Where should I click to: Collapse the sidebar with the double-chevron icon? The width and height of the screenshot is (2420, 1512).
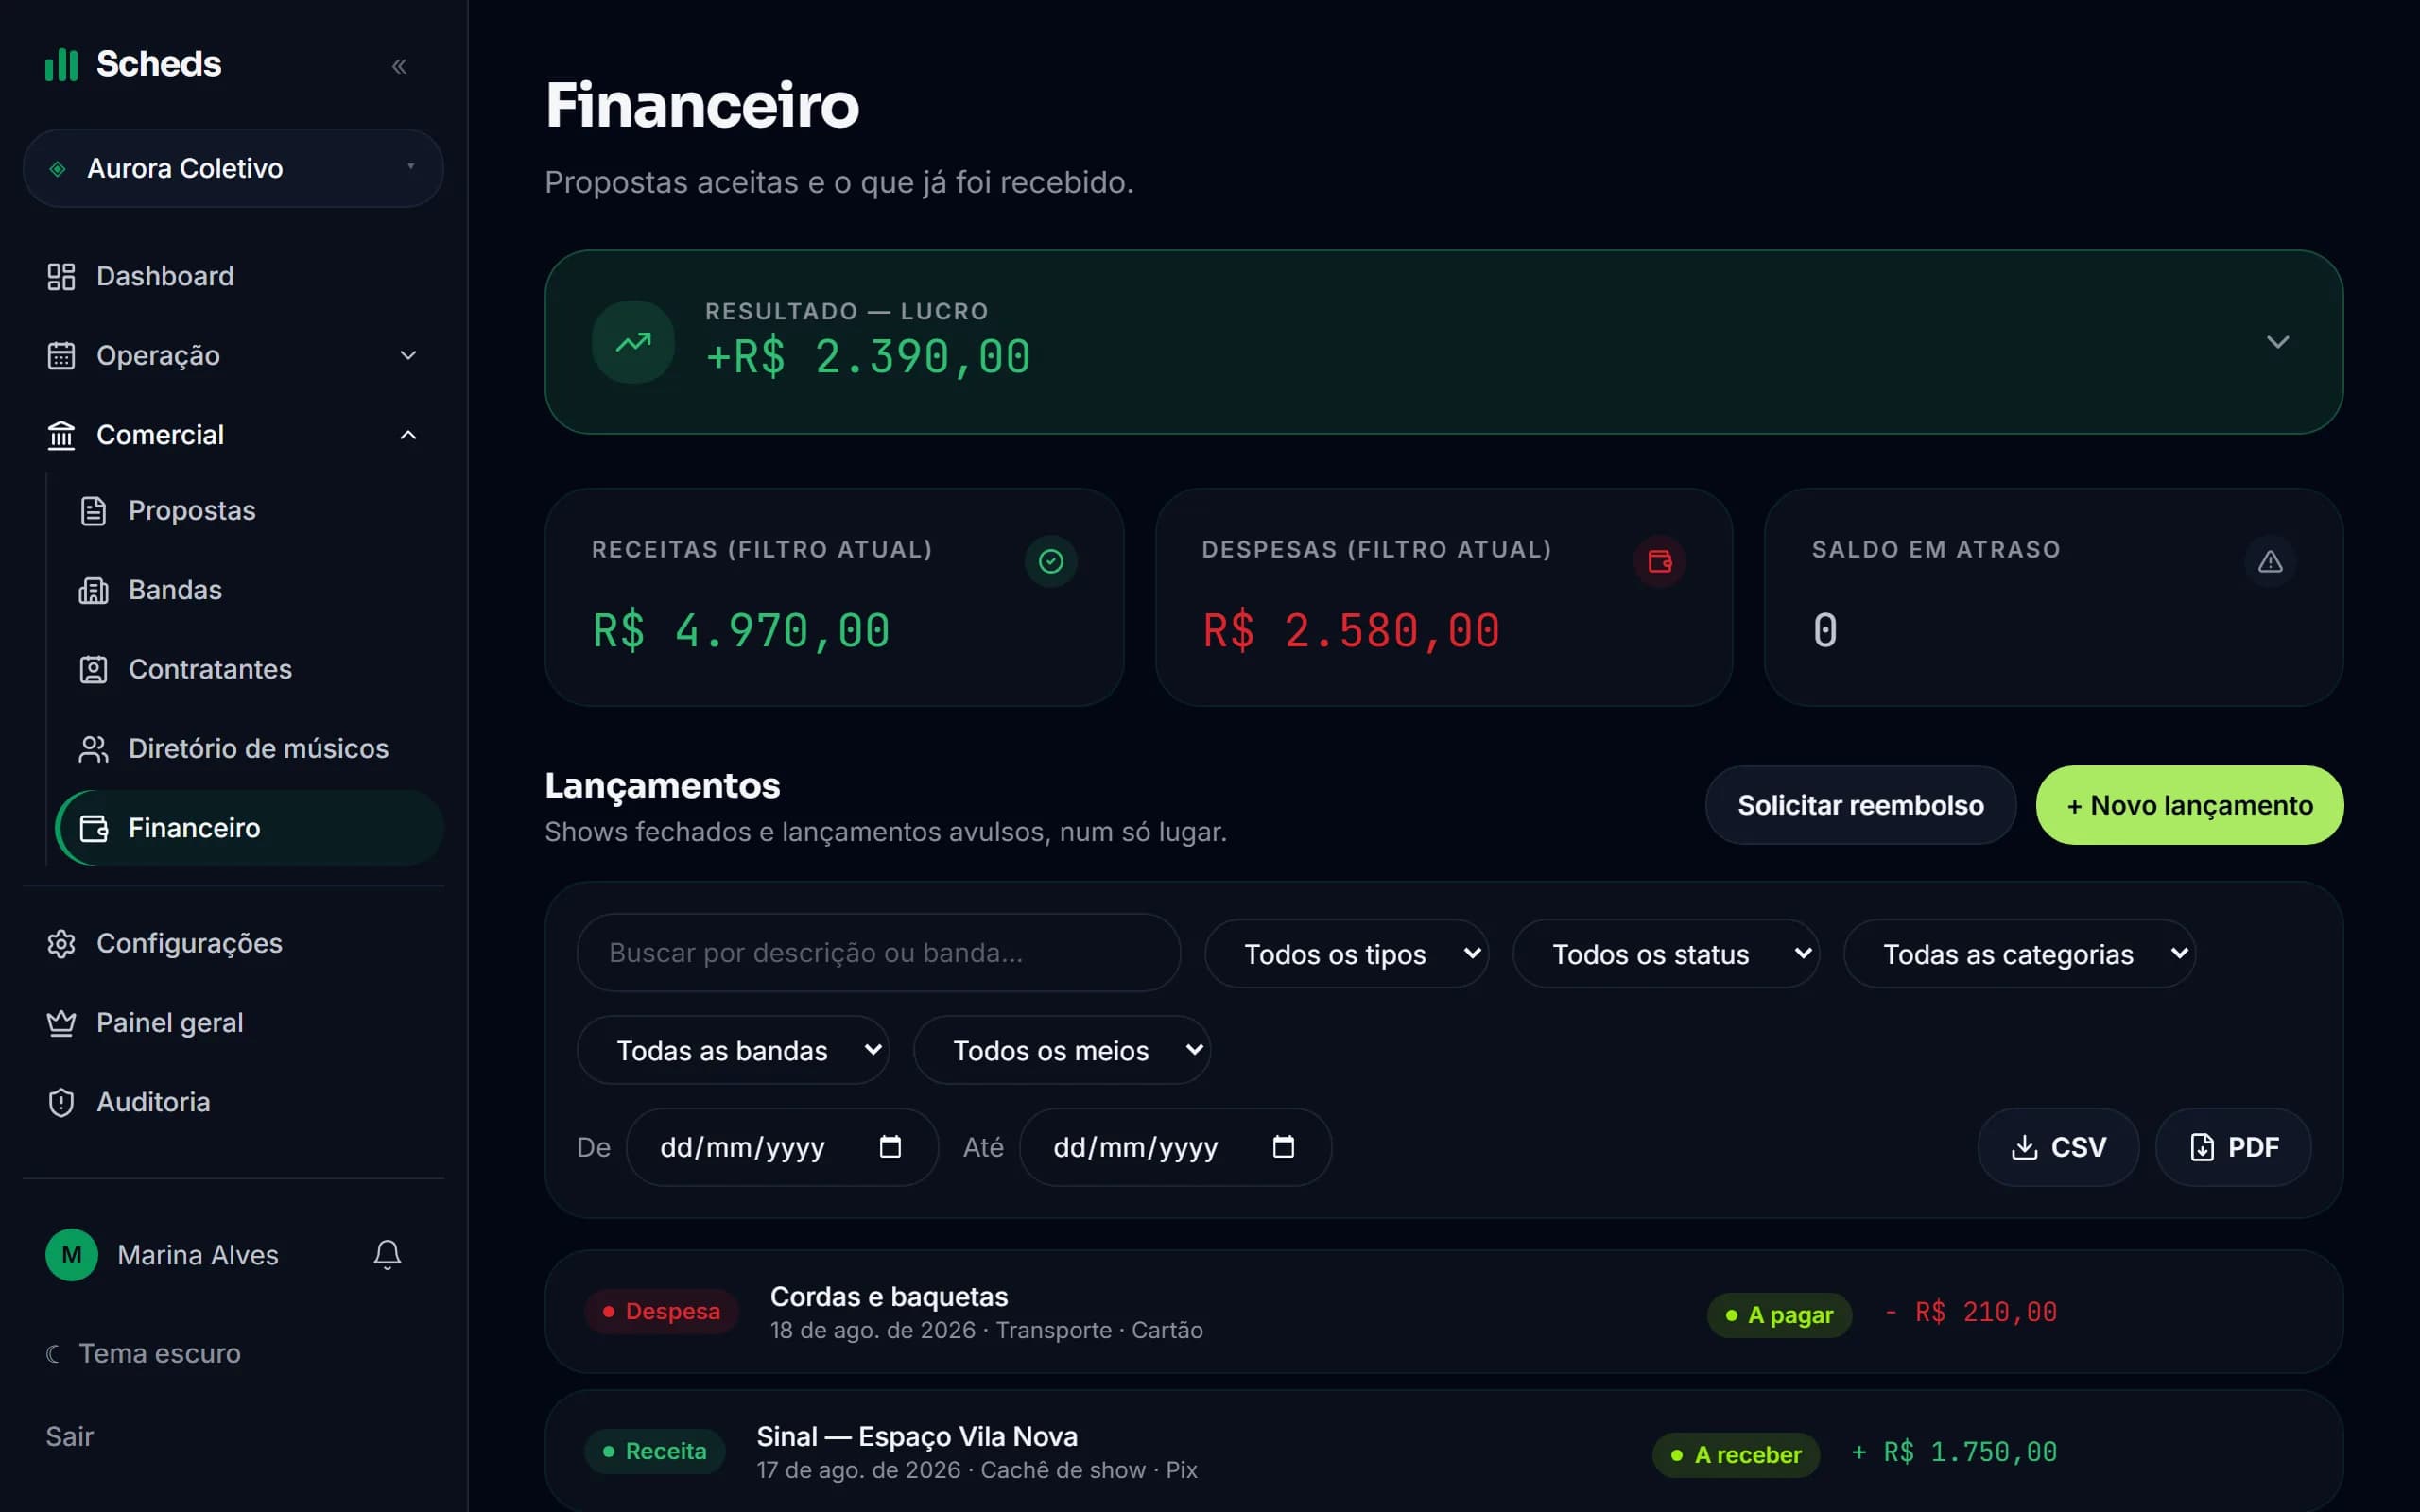(x=399, y=66)
